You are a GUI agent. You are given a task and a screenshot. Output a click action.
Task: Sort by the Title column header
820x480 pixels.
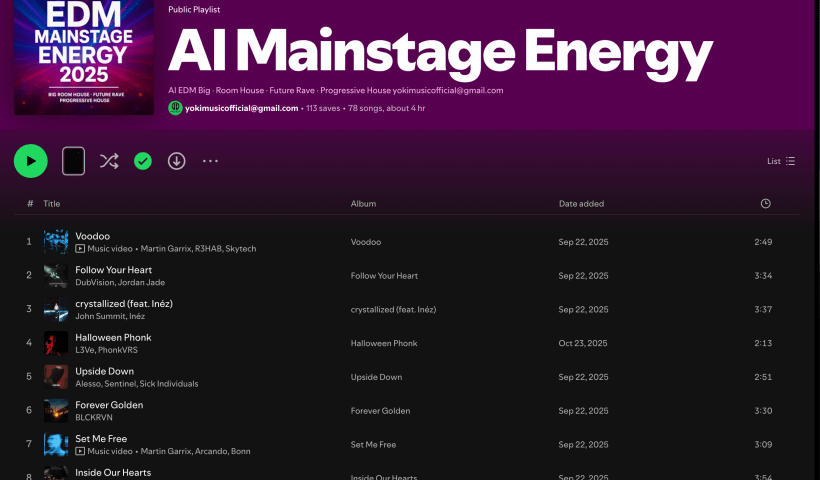click(x=52, y=204)
